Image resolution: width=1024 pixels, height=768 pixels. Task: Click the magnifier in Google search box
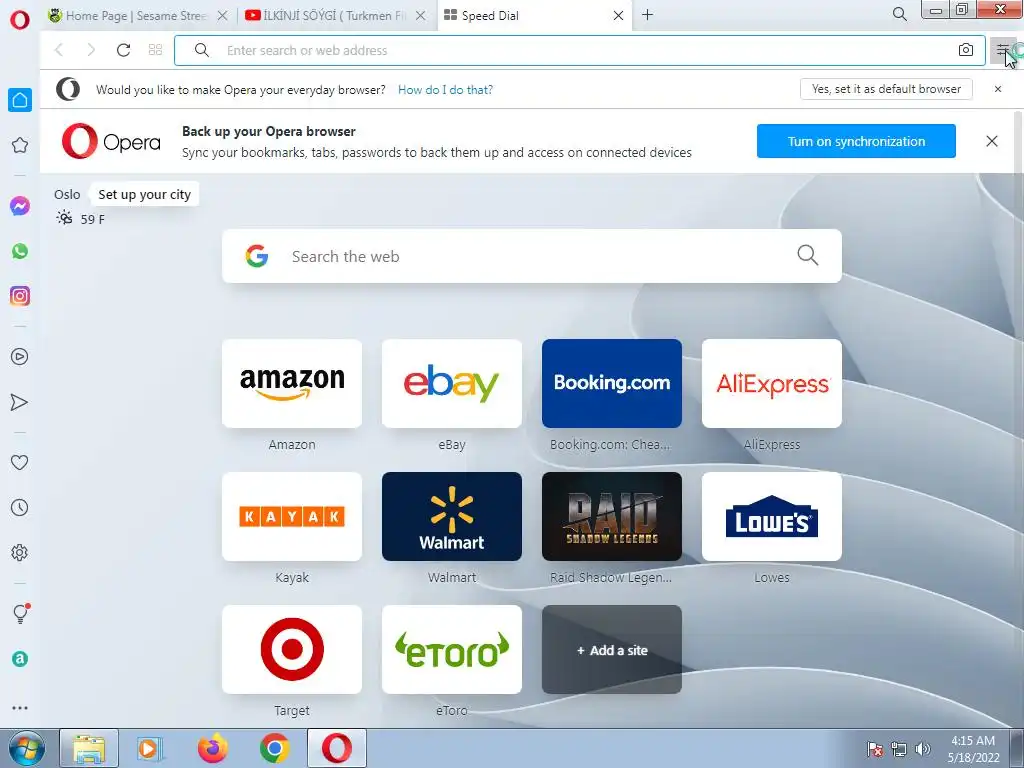pyautogui.click(x=808, y=255)
